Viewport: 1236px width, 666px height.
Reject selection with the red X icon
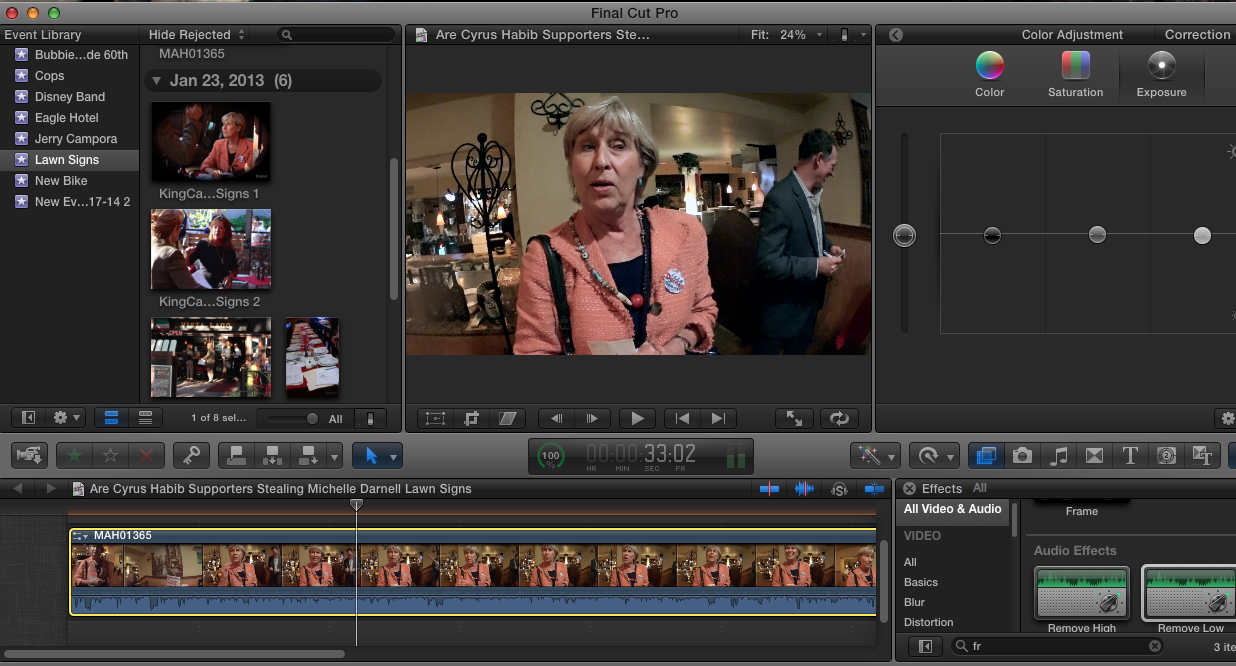[x=147, y=456]
